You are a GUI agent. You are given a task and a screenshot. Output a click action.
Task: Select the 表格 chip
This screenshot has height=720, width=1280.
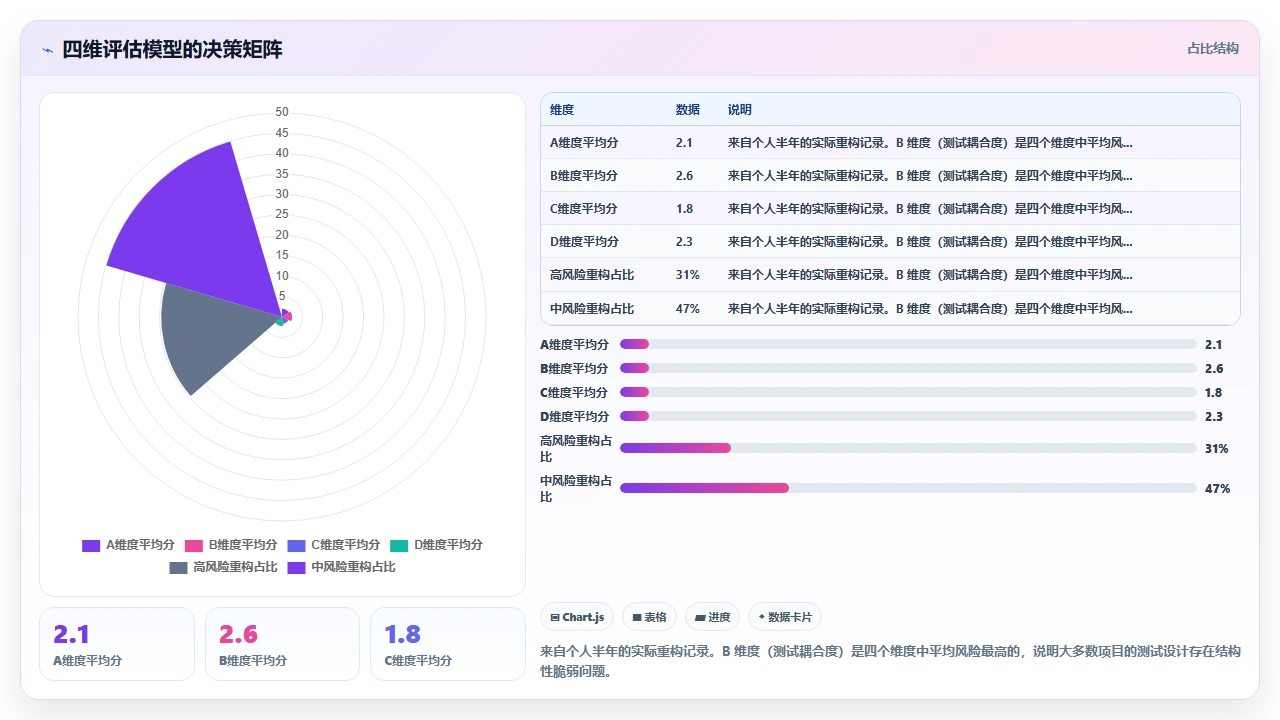[650, 617]
